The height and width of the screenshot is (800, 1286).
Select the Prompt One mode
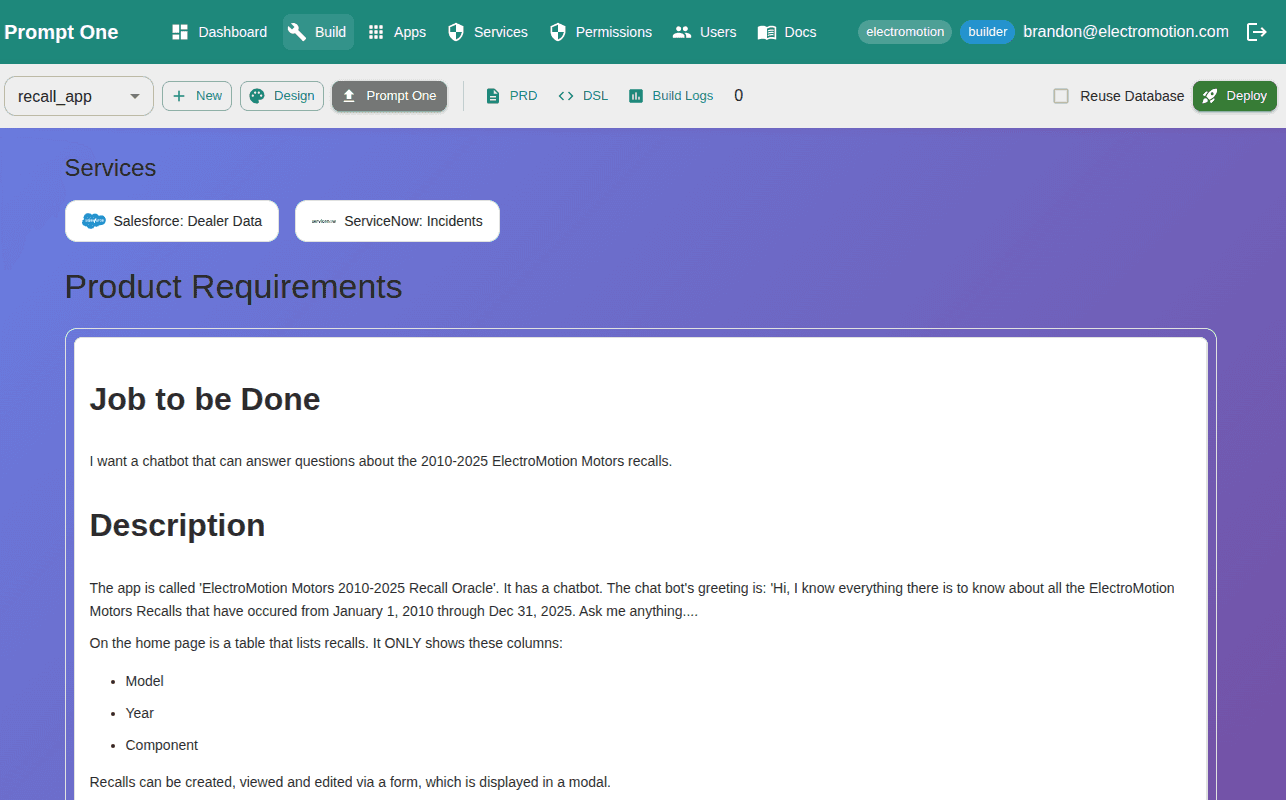tap(389, 95)
